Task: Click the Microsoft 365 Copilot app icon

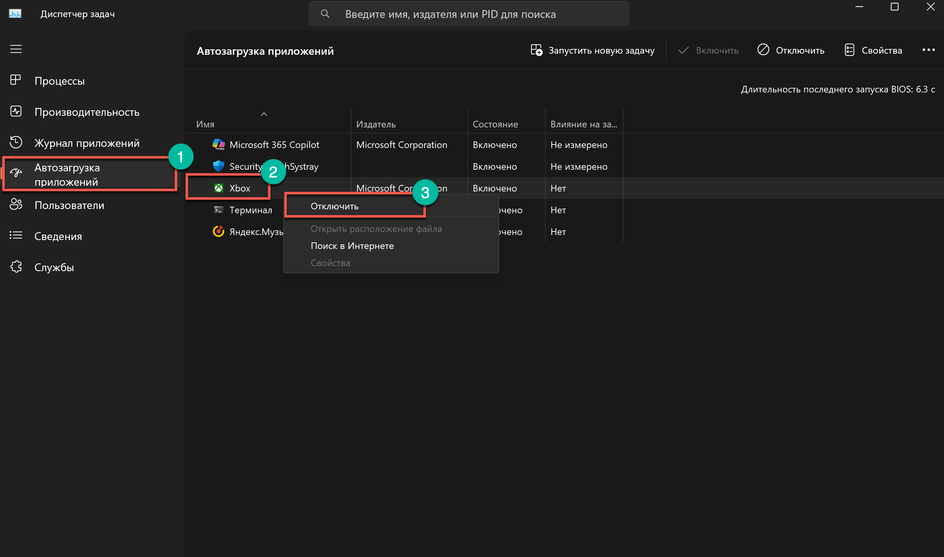Action: pyautogui.click(x=219, y=145)
